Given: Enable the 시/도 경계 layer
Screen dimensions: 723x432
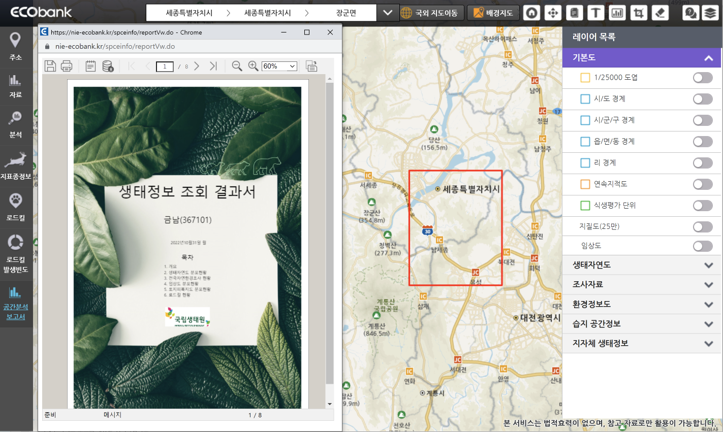Looking at the screenshot, I should tap(702, 99).
